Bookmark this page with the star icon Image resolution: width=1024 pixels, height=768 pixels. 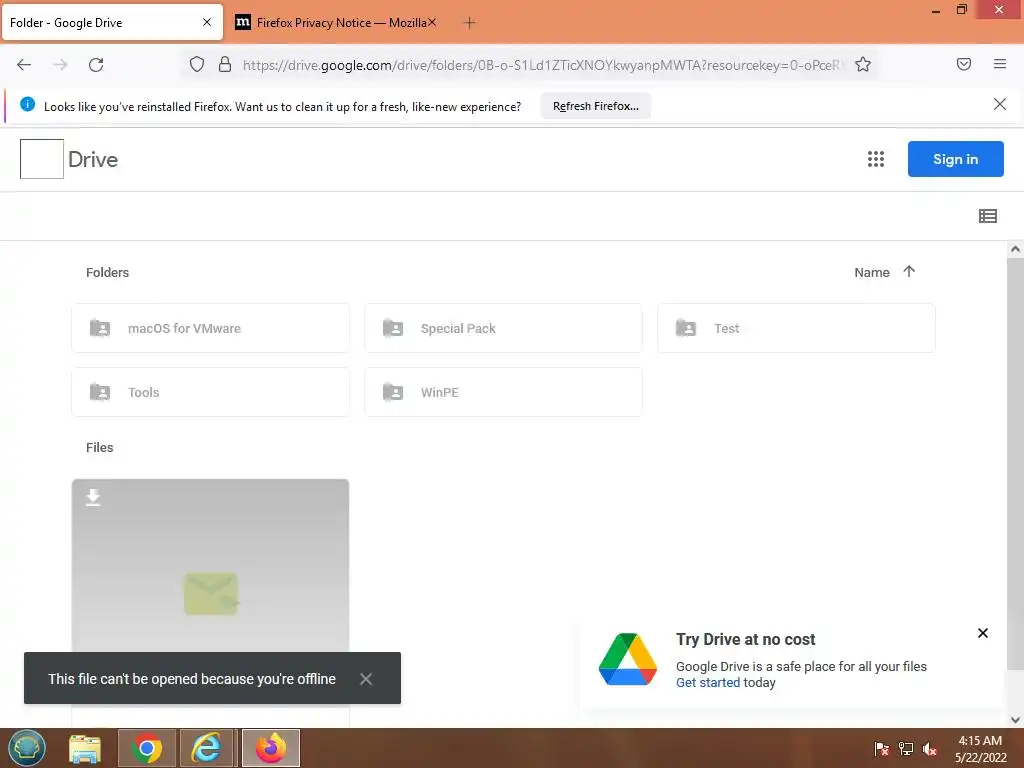point(863,64)
